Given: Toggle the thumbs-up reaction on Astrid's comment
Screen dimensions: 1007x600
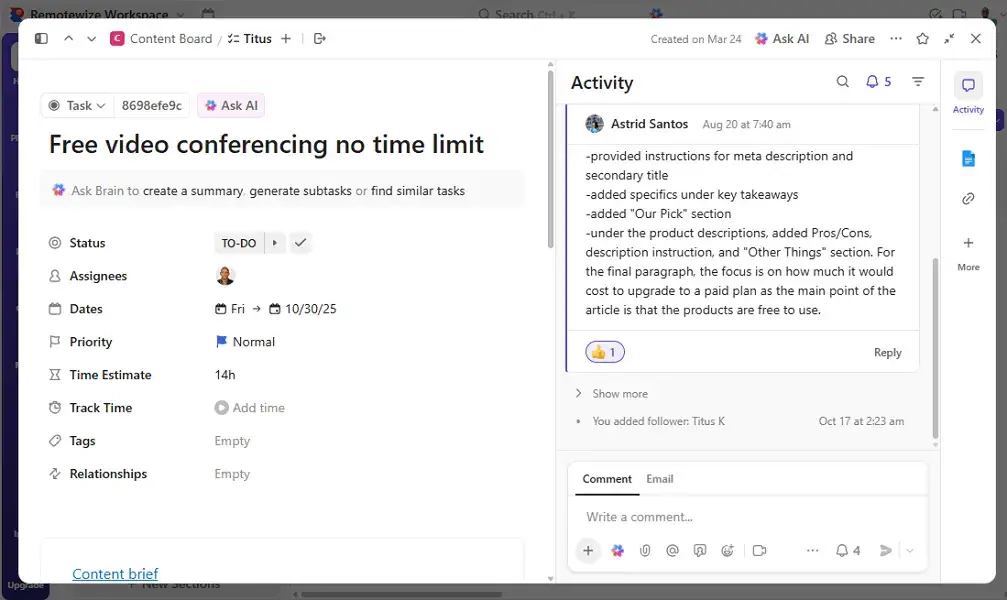Looking at the screenshot, I should [x=604, y=351].
